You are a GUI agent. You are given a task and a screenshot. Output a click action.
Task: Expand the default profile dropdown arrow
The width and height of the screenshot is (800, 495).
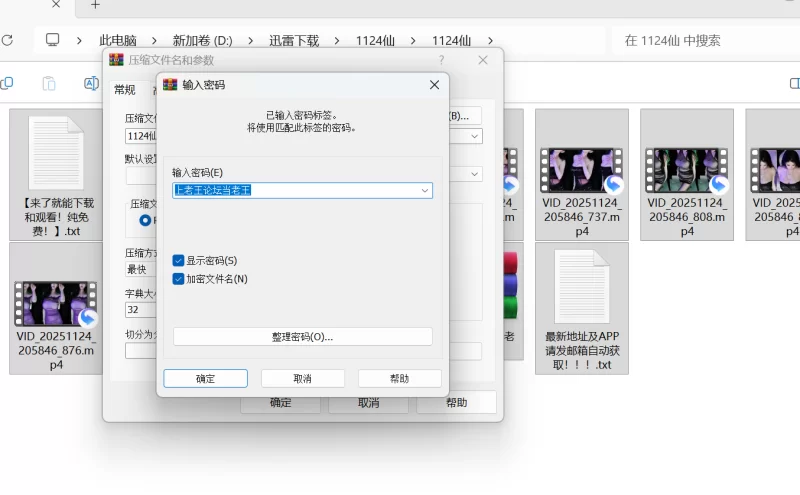tap(474, 174)
